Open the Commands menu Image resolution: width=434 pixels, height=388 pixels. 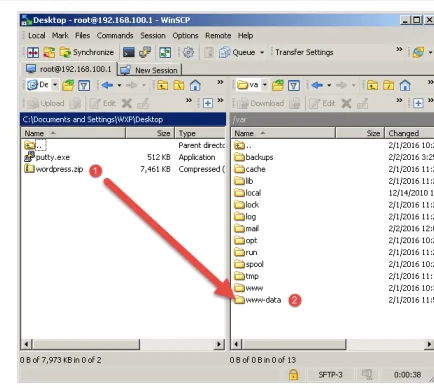click(x=115, y=35)
